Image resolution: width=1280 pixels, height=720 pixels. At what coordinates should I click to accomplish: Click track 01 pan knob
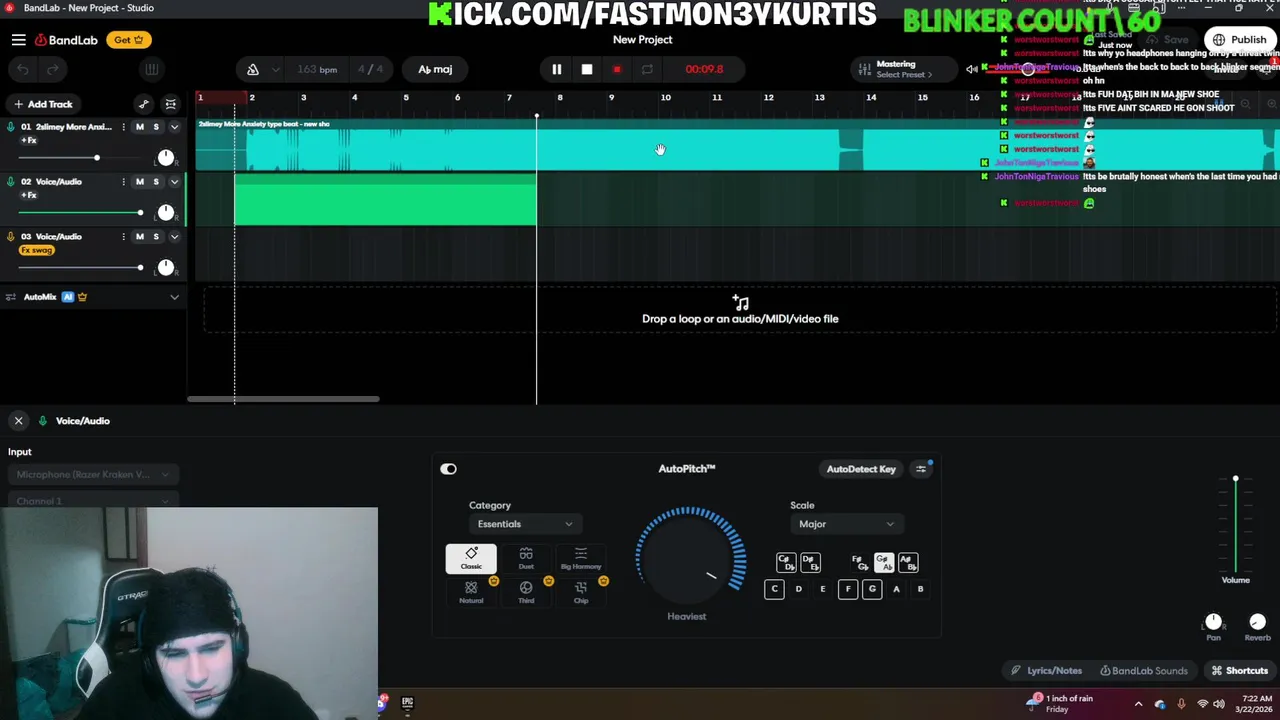coord(166,158)
